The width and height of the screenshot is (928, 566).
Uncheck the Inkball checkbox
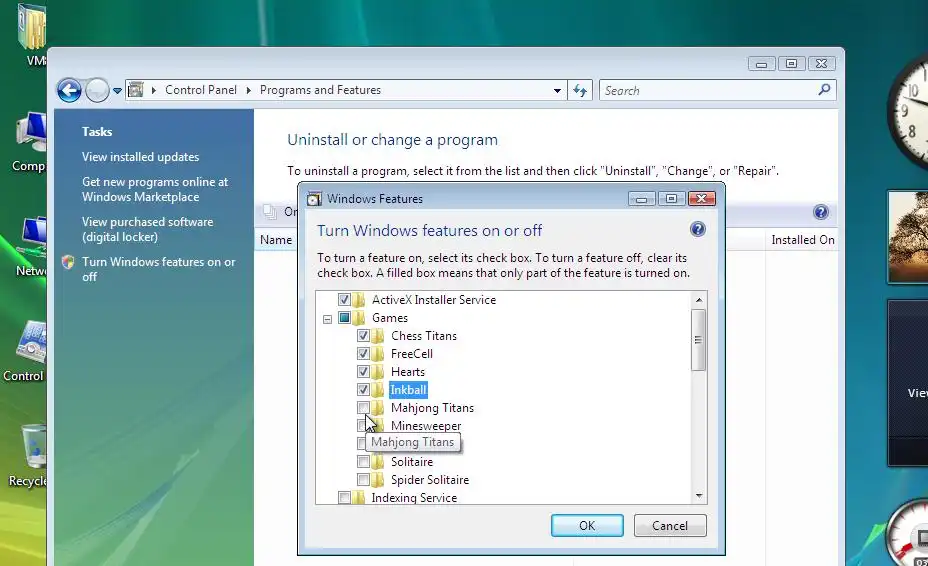click(x=363, y=390)
